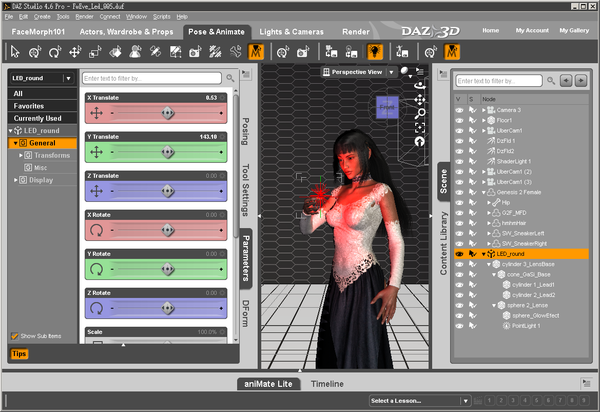Image resolution: width=600 pixels, height=412 pixels.
Task: Open the Select a Lesson dropdown
Action: tap(466, 401)
